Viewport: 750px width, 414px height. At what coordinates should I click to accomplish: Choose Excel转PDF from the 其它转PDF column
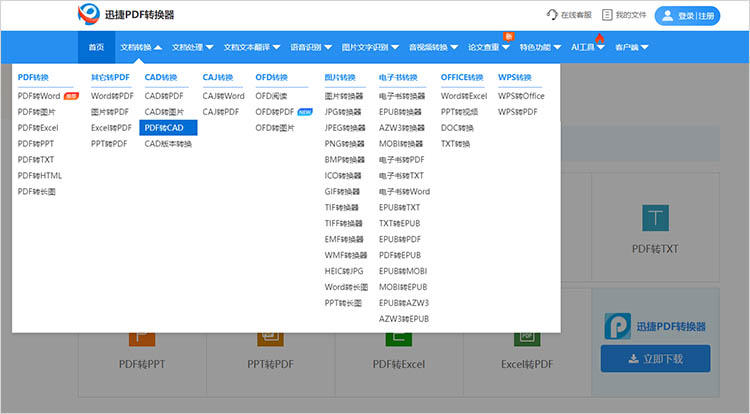pos(111,128)
